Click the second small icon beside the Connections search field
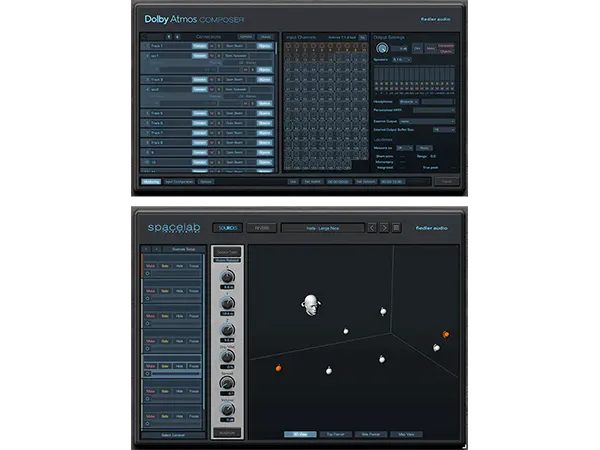The width and height of the screenshot is (600, 450). tap(177, 37)
